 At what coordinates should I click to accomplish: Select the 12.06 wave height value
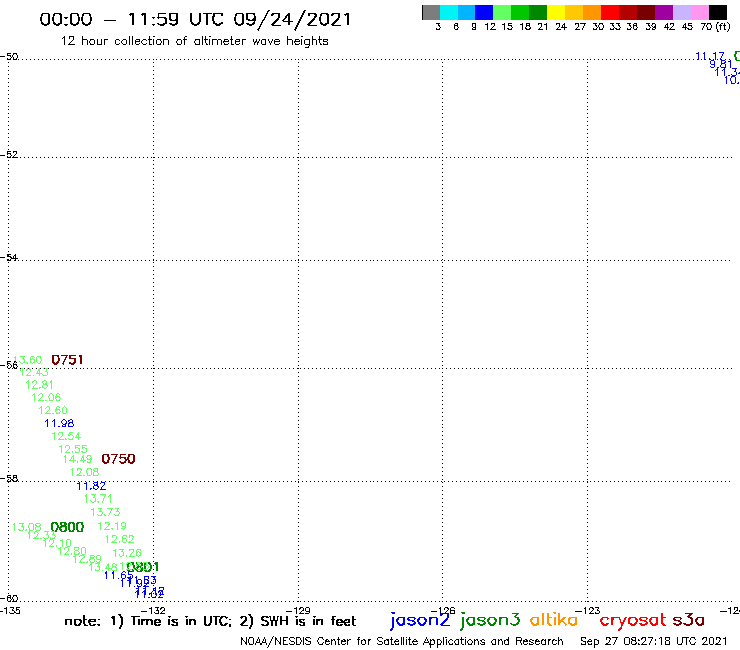click(x=46, y=397)
